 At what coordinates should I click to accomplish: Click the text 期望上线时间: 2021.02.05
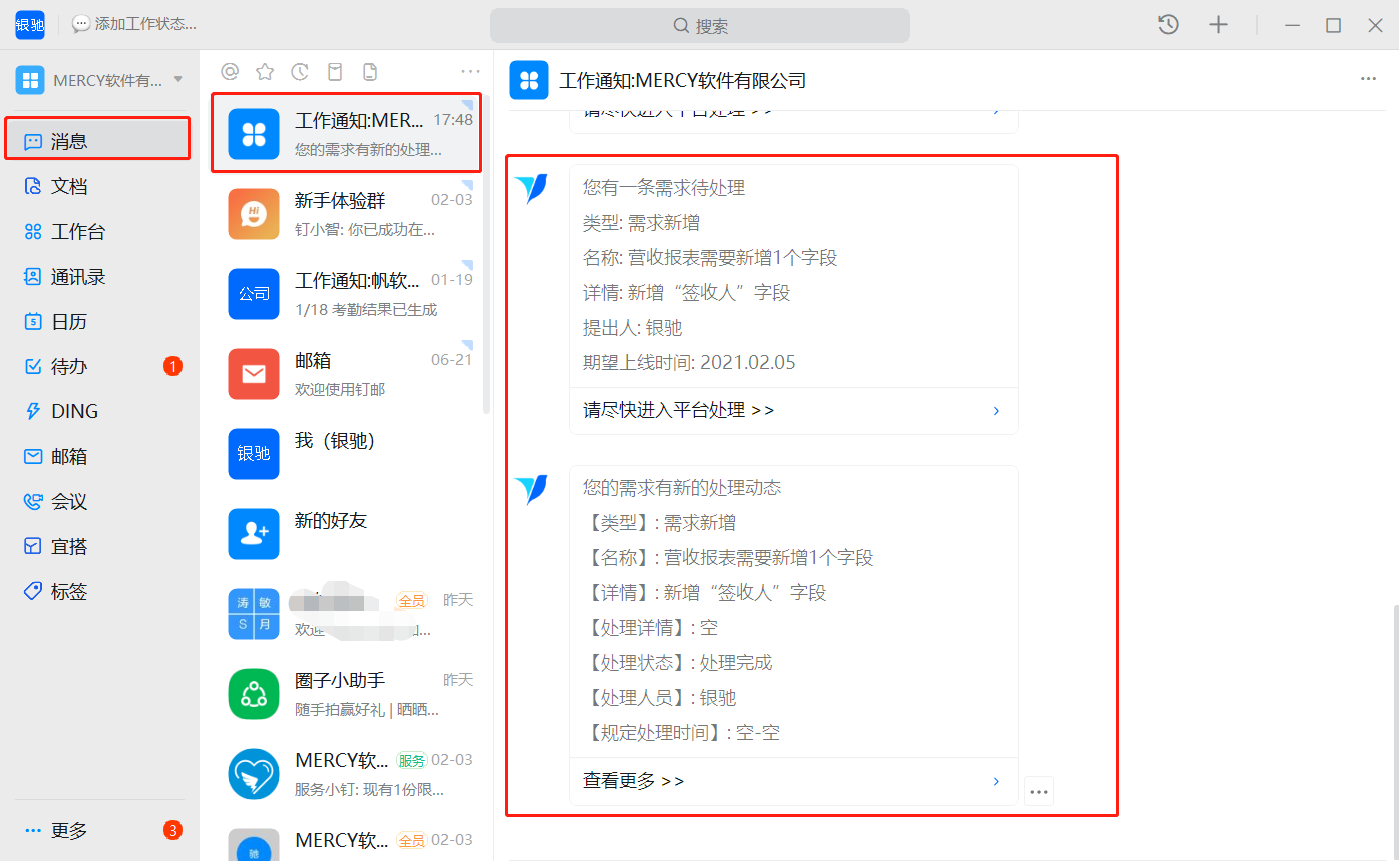click(689, 363)
